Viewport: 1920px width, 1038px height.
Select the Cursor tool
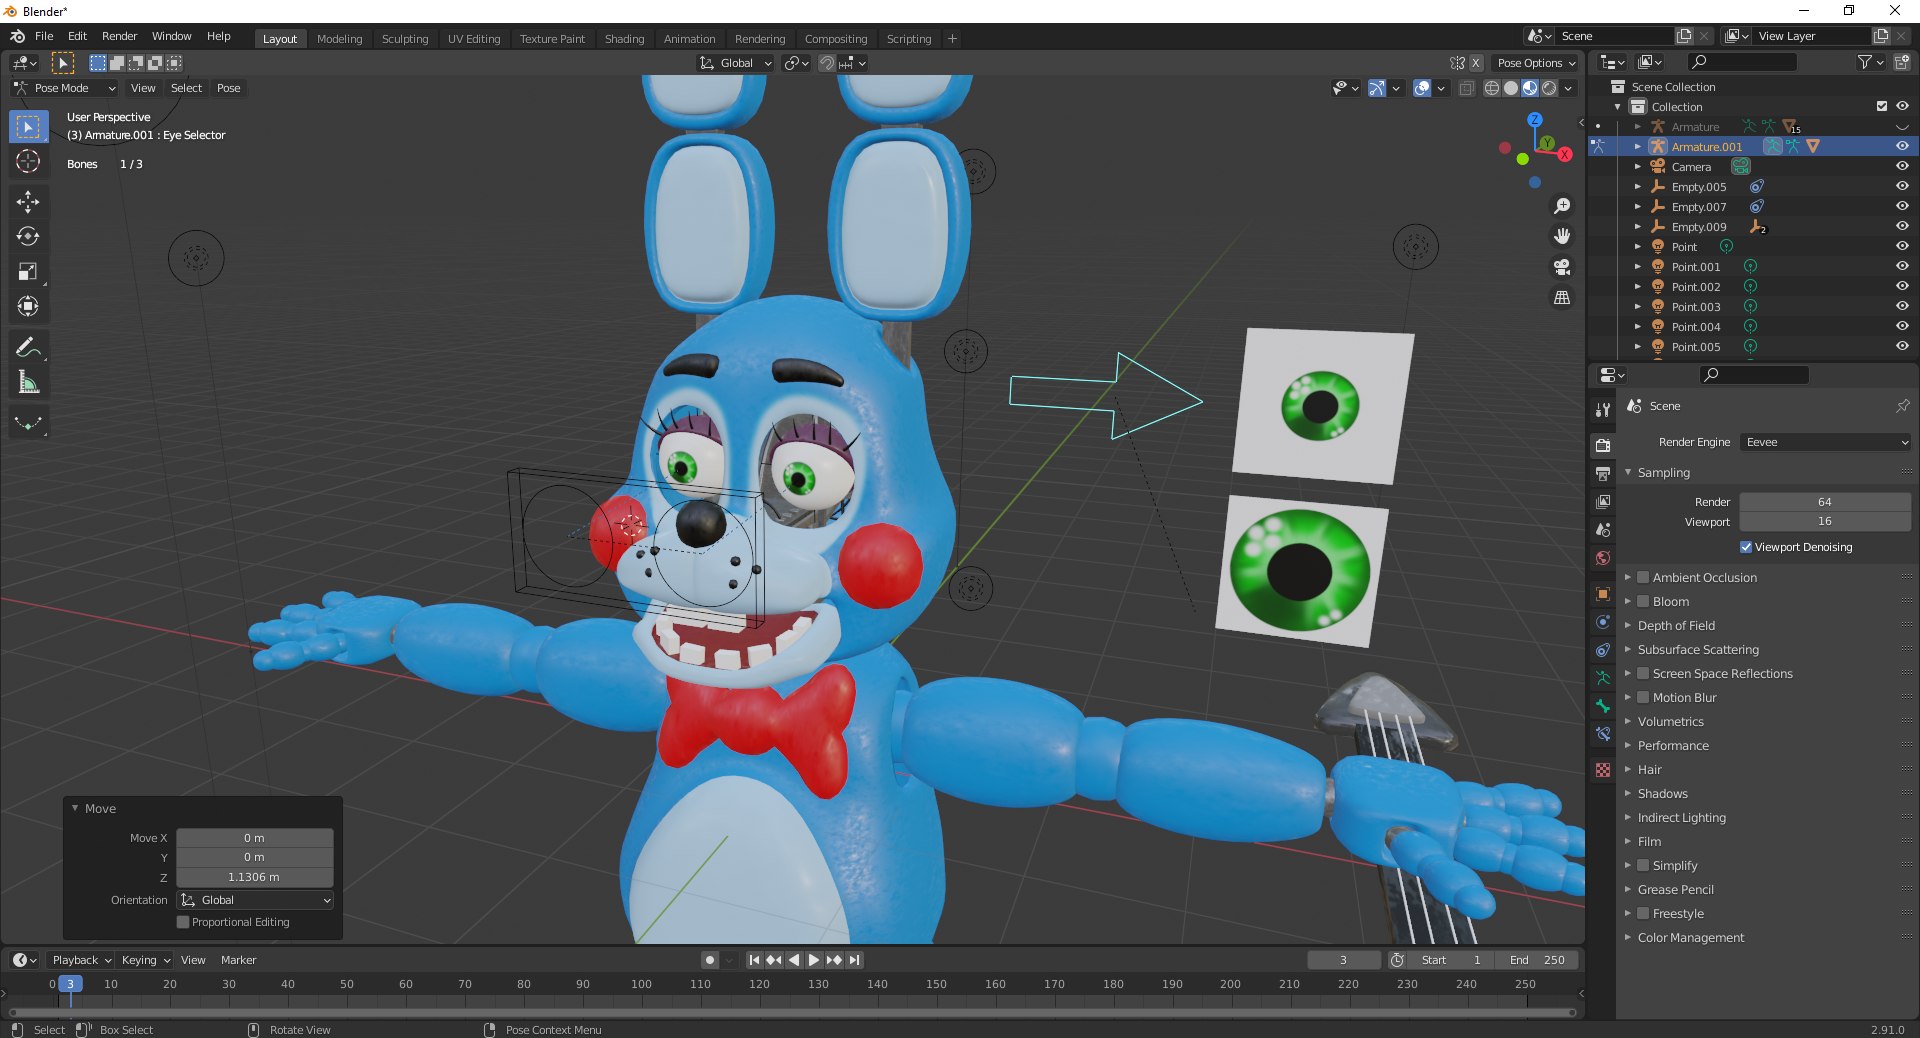click(x=28, y=161)
